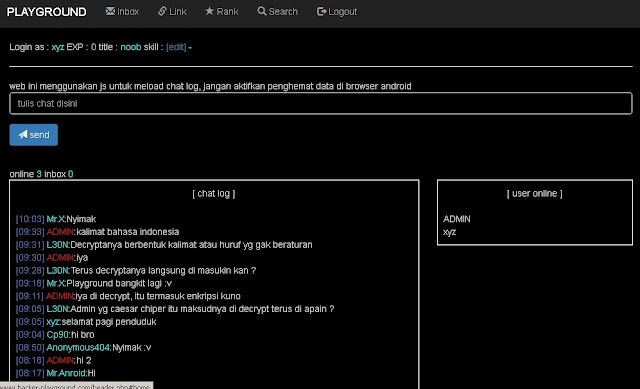Click the [ user online ] heading

(x=535, y=193)
